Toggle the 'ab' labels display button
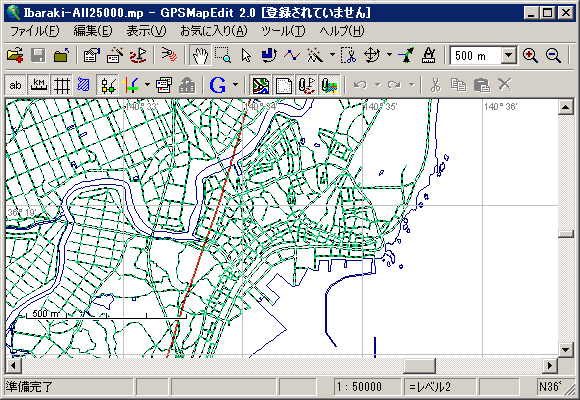The image size is (580, 400). click(15, 85)
